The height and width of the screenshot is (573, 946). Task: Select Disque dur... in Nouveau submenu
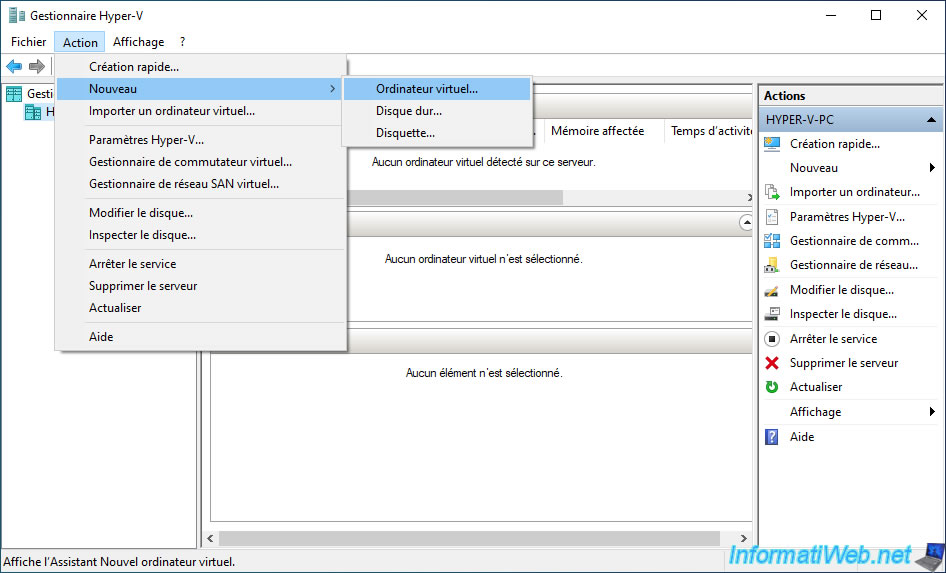point(437,111)
